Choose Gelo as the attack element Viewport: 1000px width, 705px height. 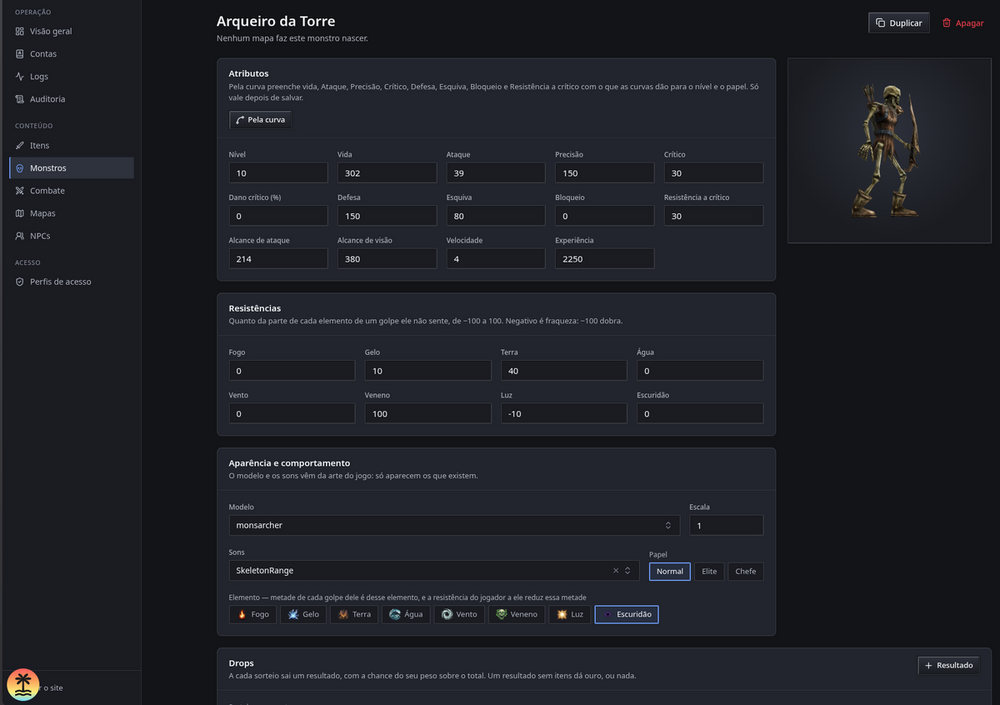pos(304,614)
